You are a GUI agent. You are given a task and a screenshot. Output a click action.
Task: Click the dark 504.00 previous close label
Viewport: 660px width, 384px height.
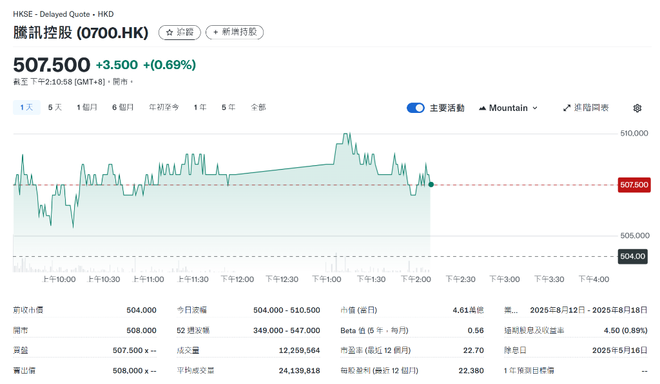632,256
